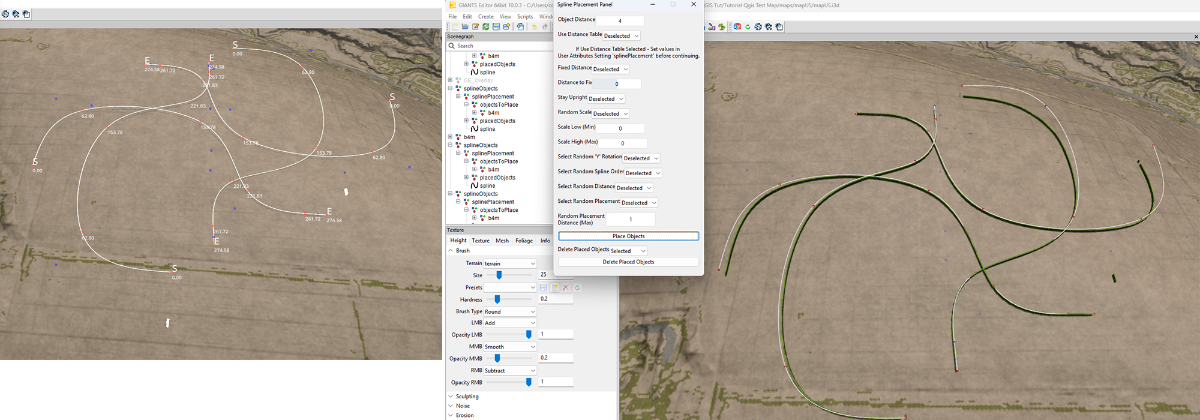Open Select Random Placement dropdown

tap(639, 202)
